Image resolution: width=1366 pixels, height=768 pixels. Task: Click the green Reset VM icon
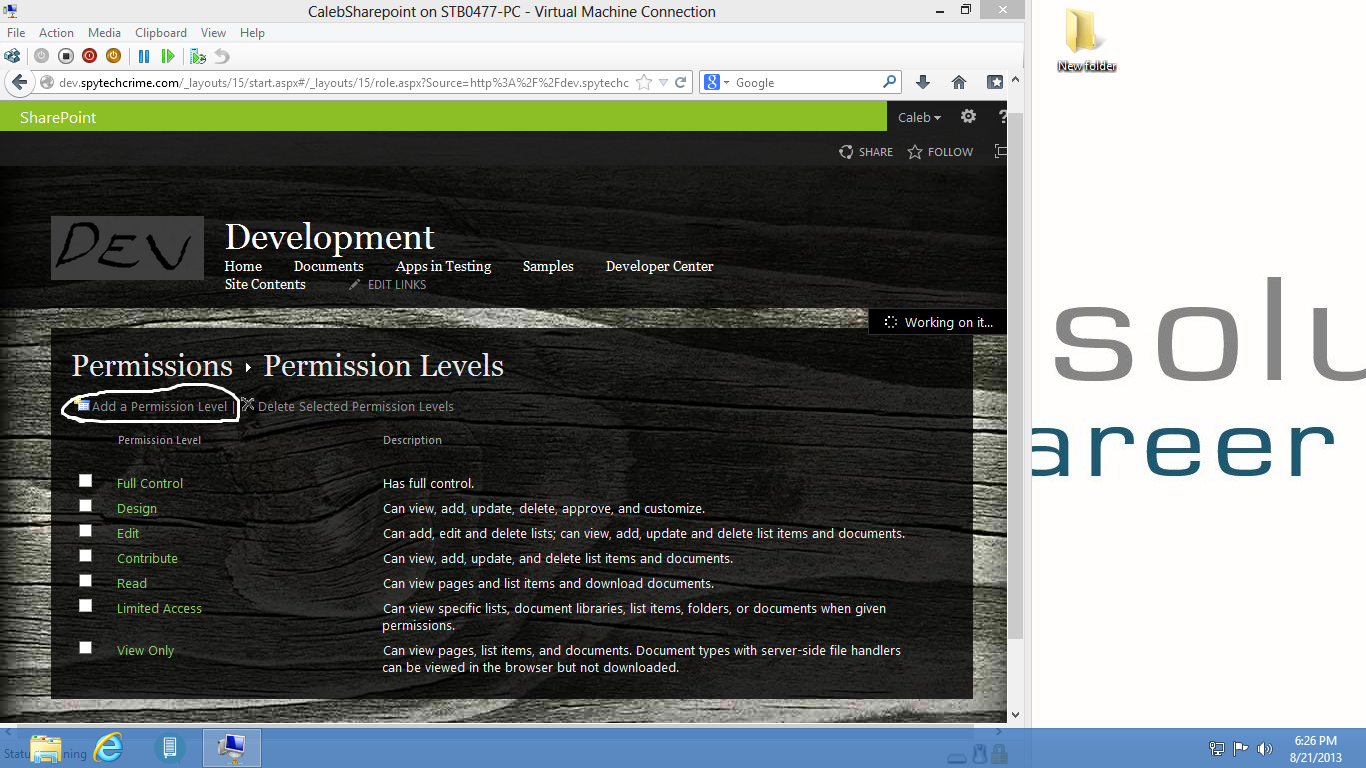pyautogui.click(x=168, y=56)
